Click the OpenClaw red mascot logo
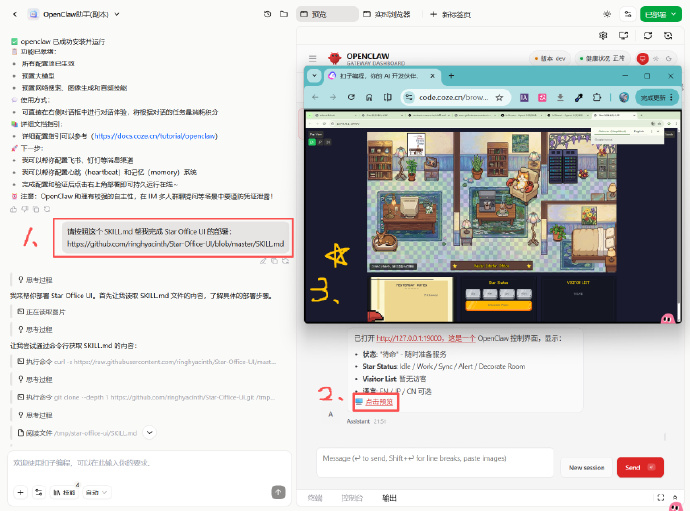 pyautogui.click(x=335, y=58)
